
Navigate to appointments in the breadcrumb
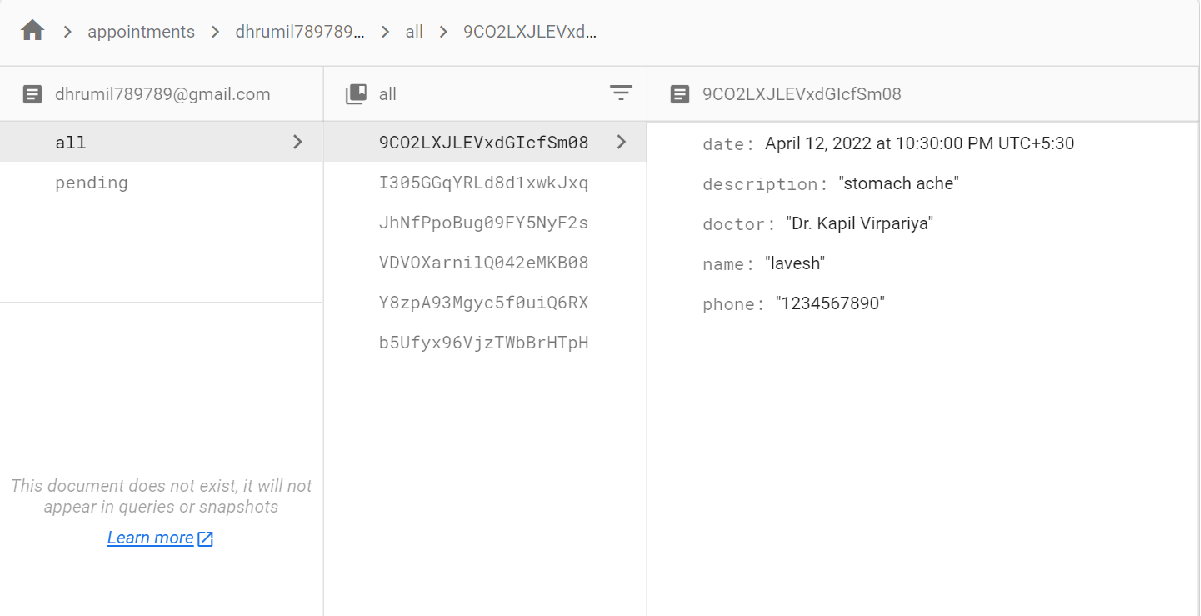[141, 32]
